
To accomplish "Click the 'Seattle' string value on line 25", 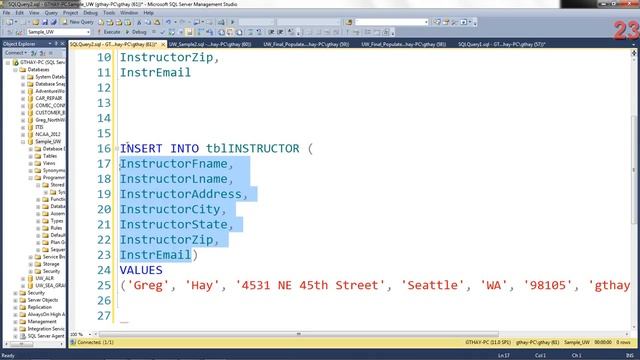I will point(432,285).
